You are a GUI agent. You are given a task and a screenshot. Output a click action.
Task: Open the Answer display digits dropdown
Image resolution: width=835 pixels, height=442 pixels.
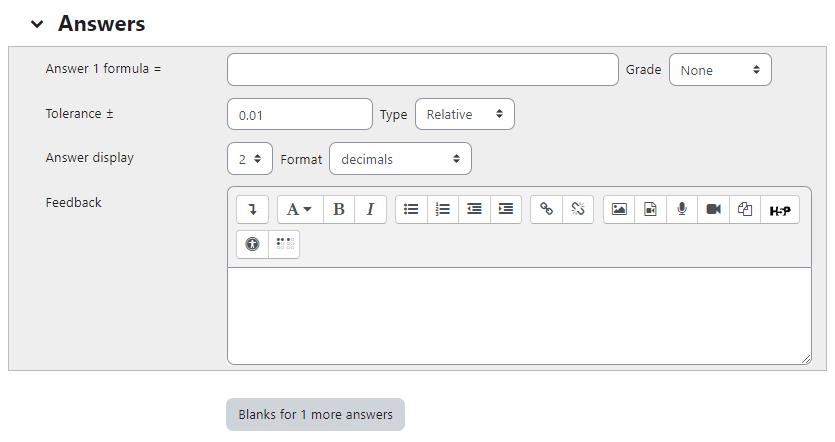pos(249,159)
